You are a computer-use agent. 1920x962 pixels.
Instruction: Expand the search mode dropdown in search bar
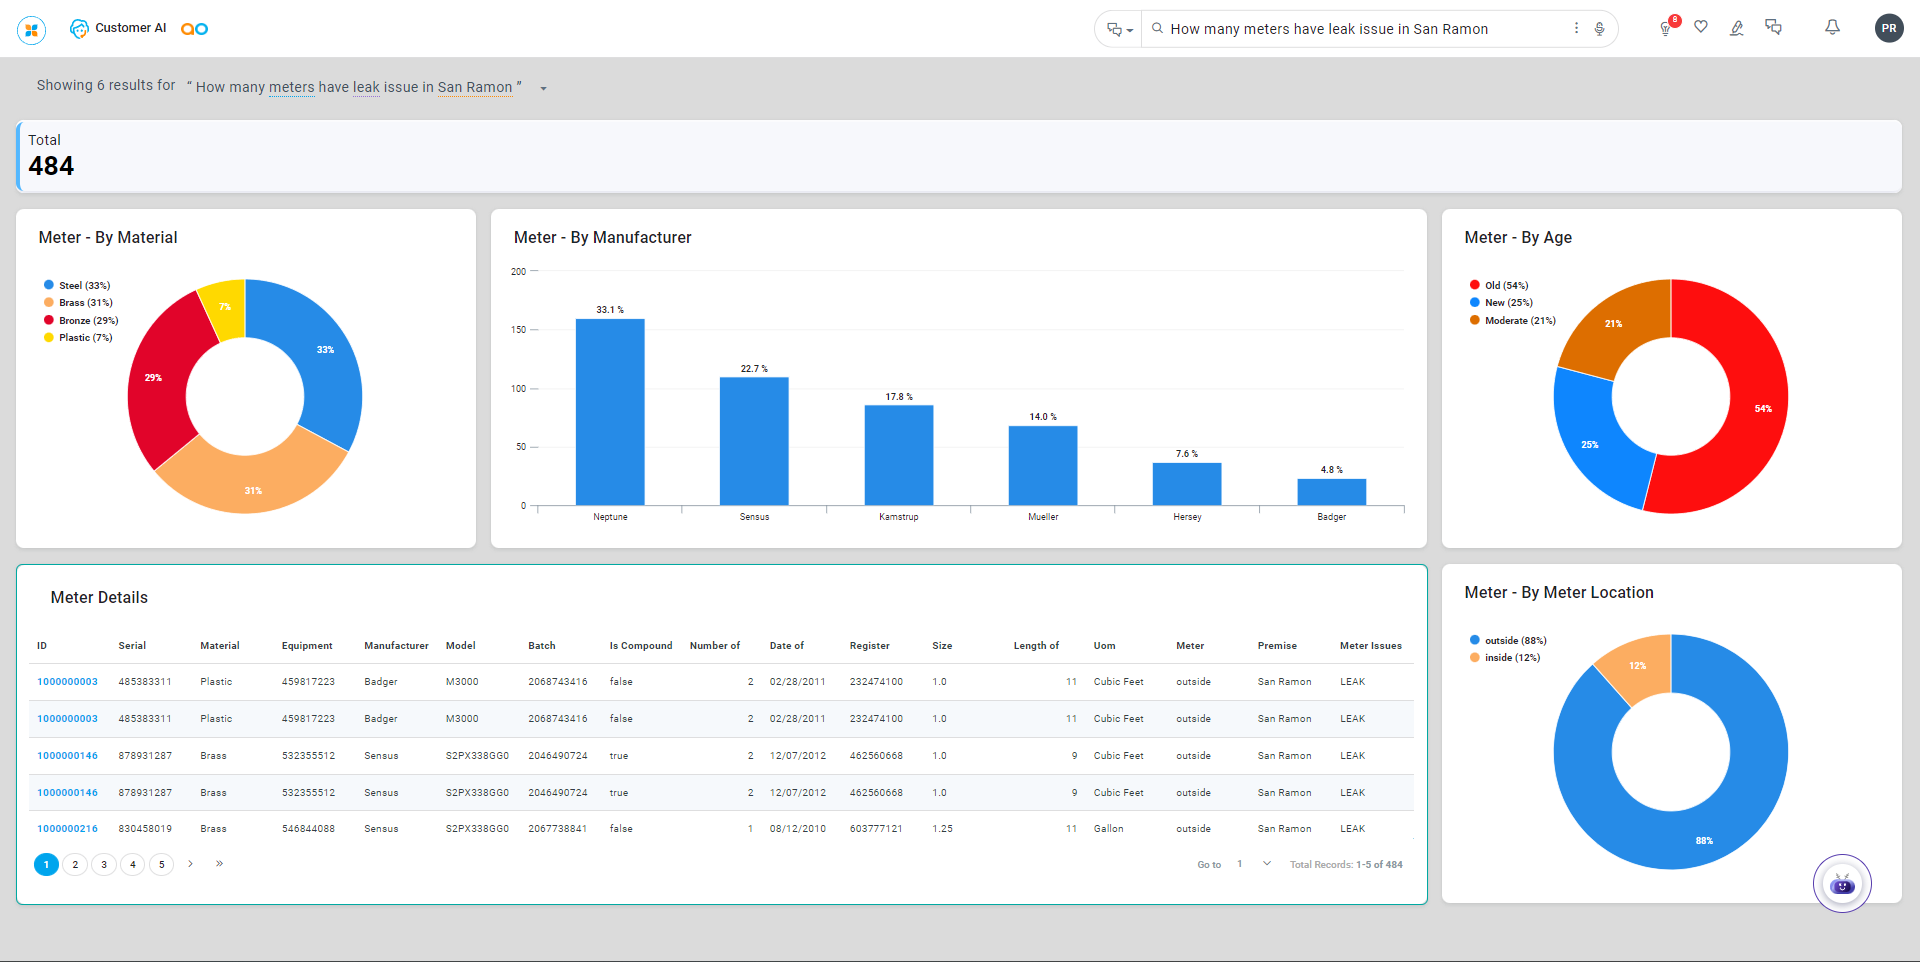pyautogui.click(x=1119, y=30)
